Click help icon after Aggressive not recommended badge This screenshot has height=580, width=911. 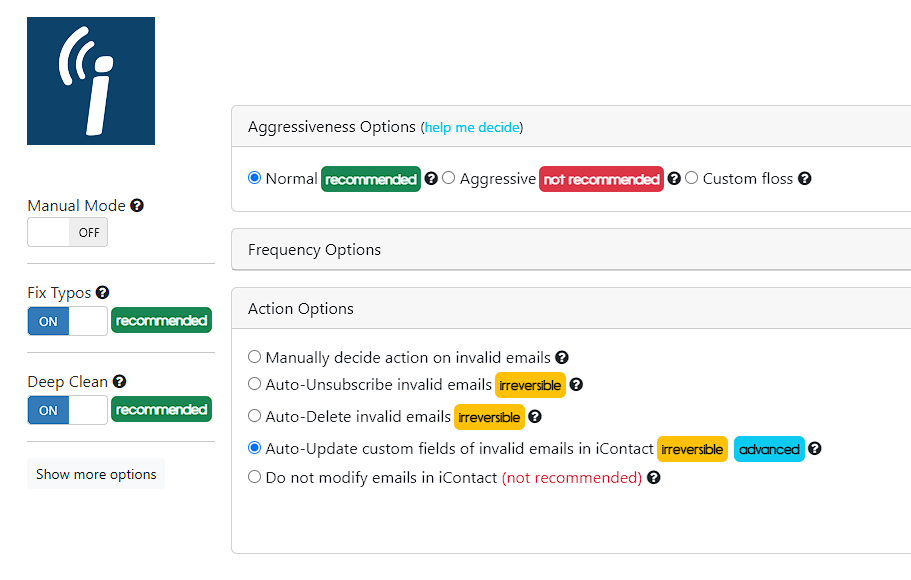pyautogui.click(x=673, y=178)
